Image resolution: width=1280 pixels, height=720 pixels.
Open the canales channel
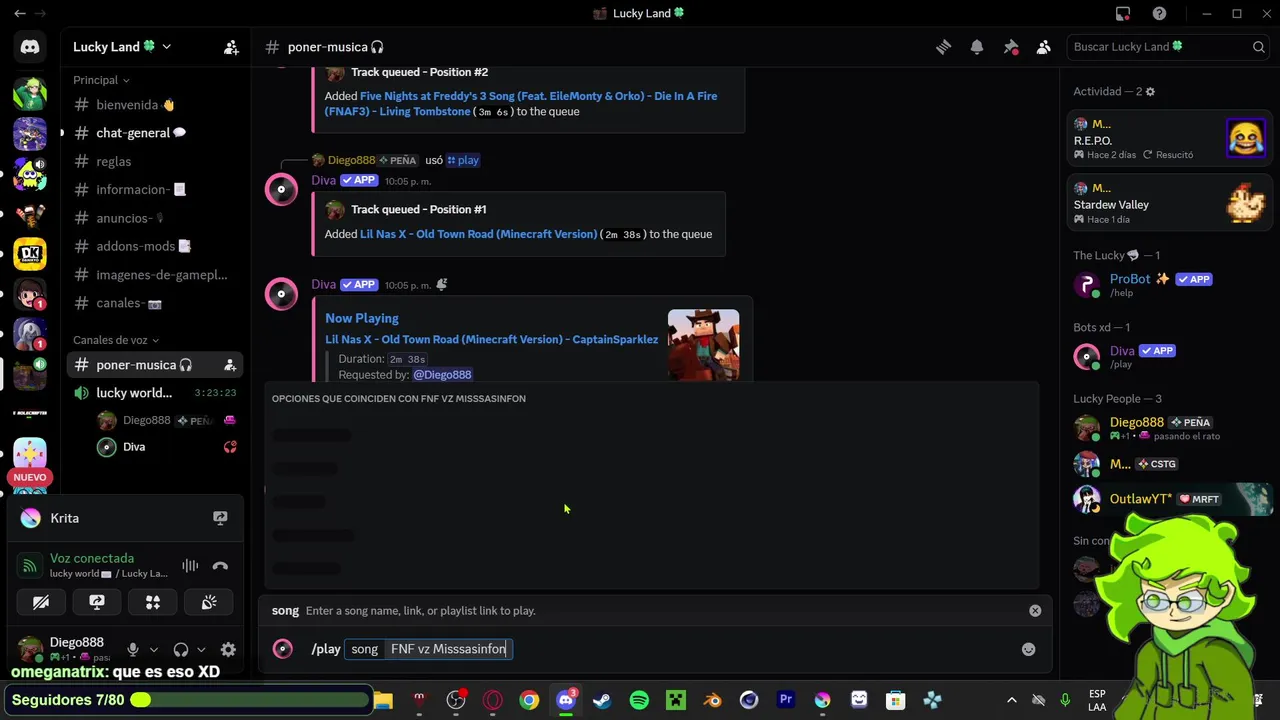coord(155,303)
